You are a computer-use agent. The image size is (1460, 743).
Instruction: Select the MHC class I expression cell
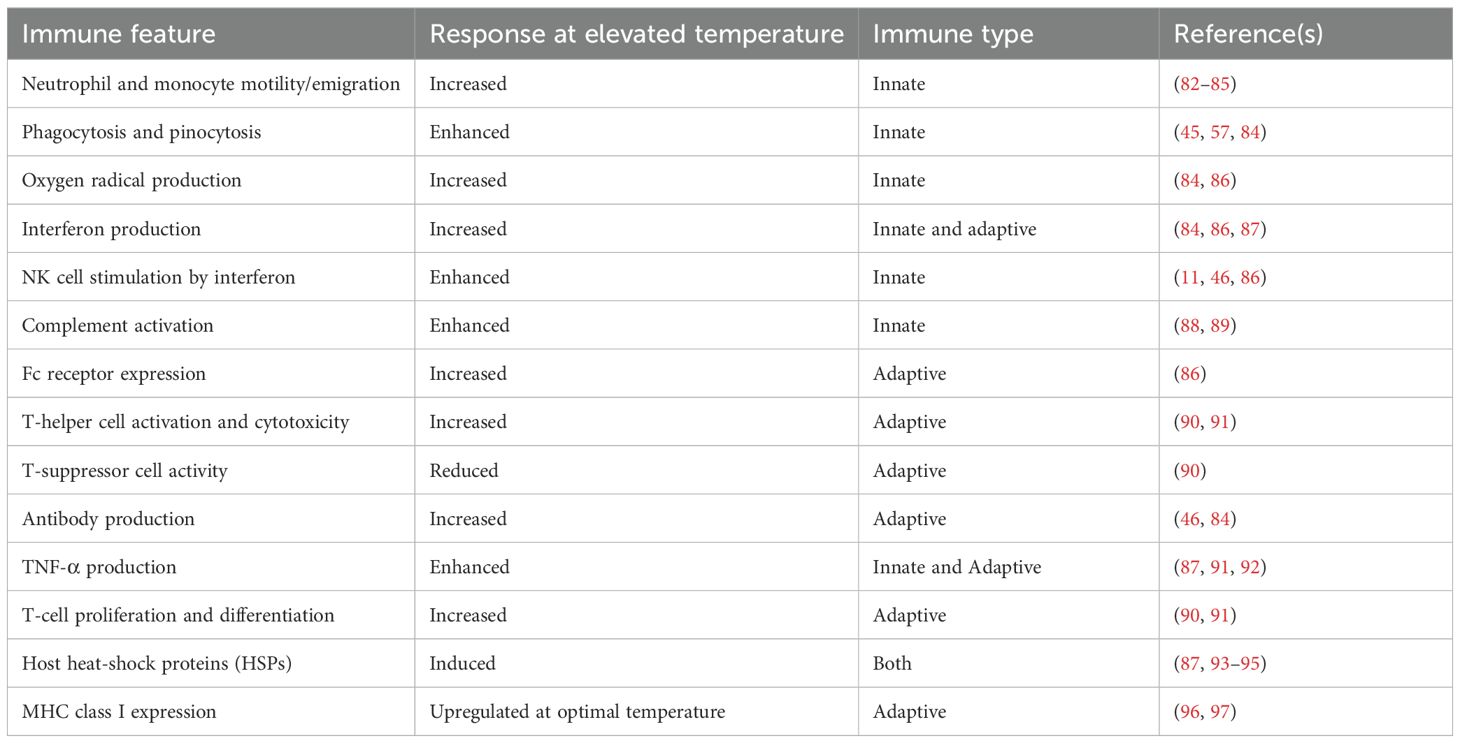pyautogui.click(x=118, y=712)
